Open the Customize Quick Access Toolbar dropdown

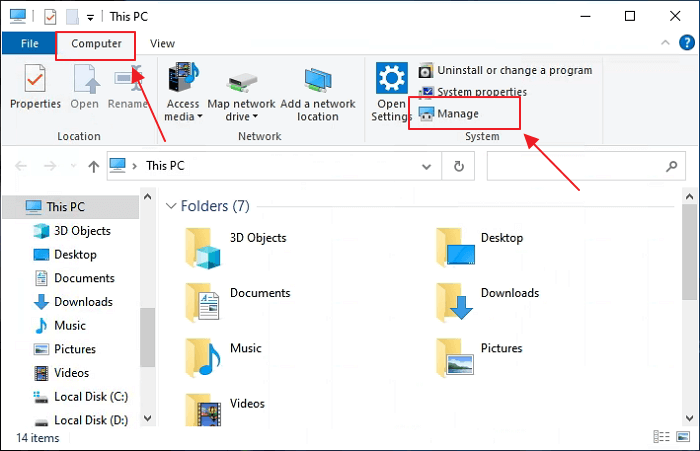(90, 18)
